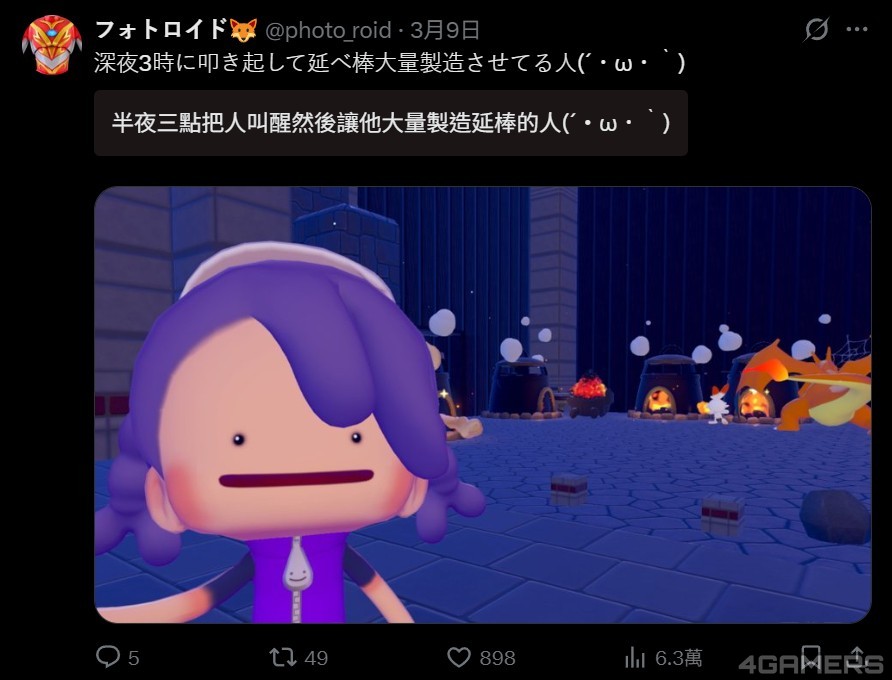Click the orange Charizard in the image

[813, 386]
